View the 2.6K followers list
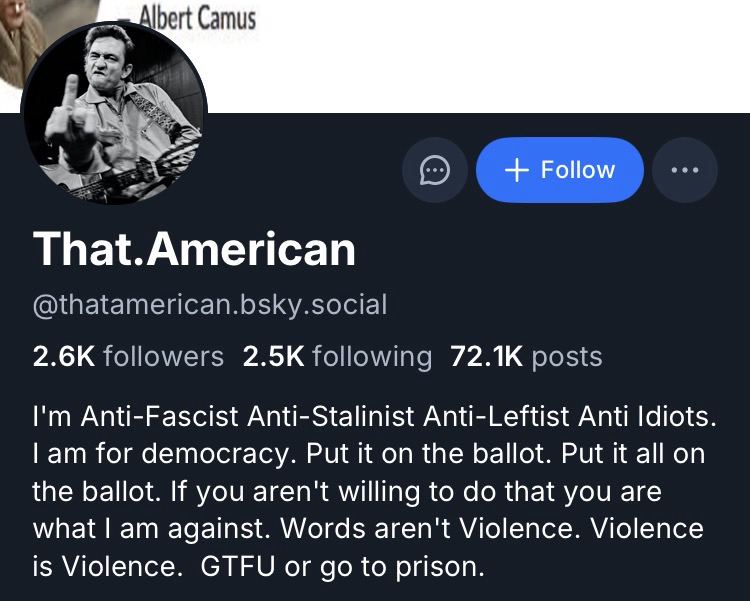The image size is (750, 601). (x=129, y=357)
